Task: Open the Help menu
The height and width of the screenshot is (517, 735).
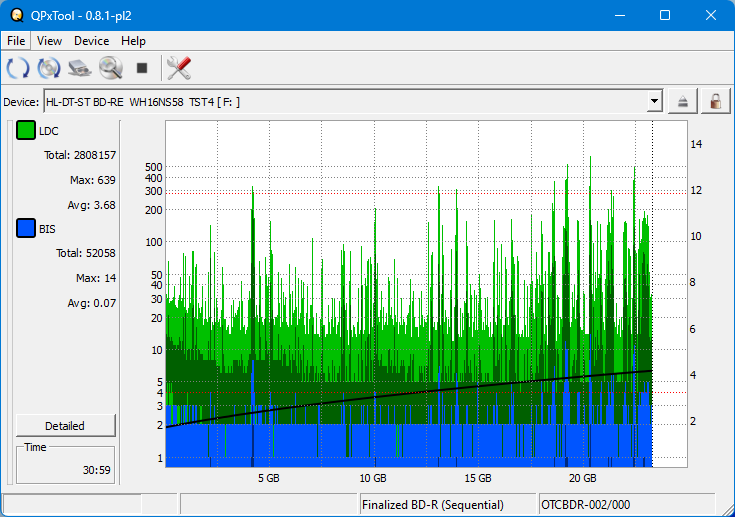Action: pos(133,41)
